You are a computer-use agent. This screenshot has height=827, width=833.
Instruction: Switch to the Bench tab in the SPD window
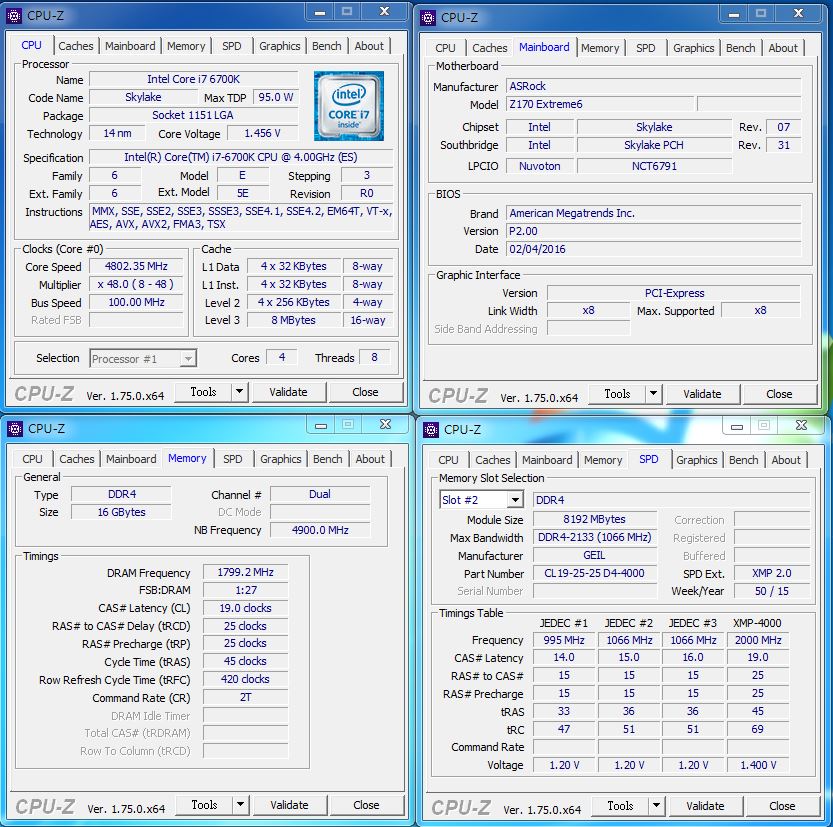[x=744, y=460]
